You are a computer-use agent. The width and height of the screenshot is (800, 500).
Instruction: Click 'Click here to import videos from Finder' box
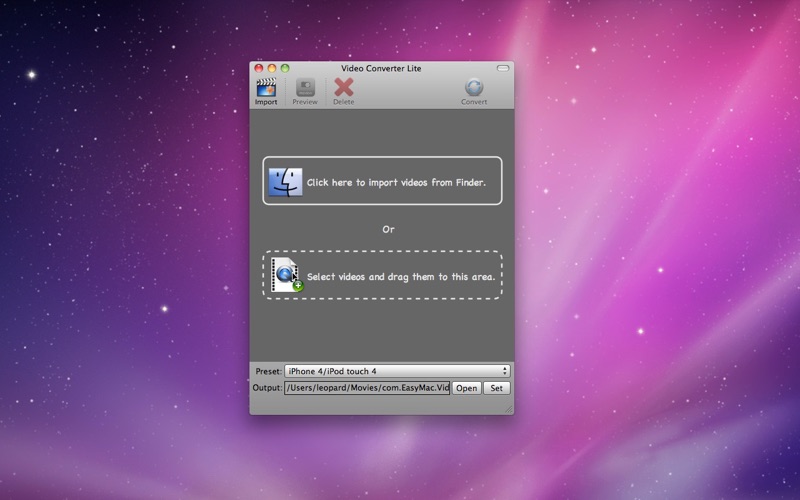pos(382,181)
